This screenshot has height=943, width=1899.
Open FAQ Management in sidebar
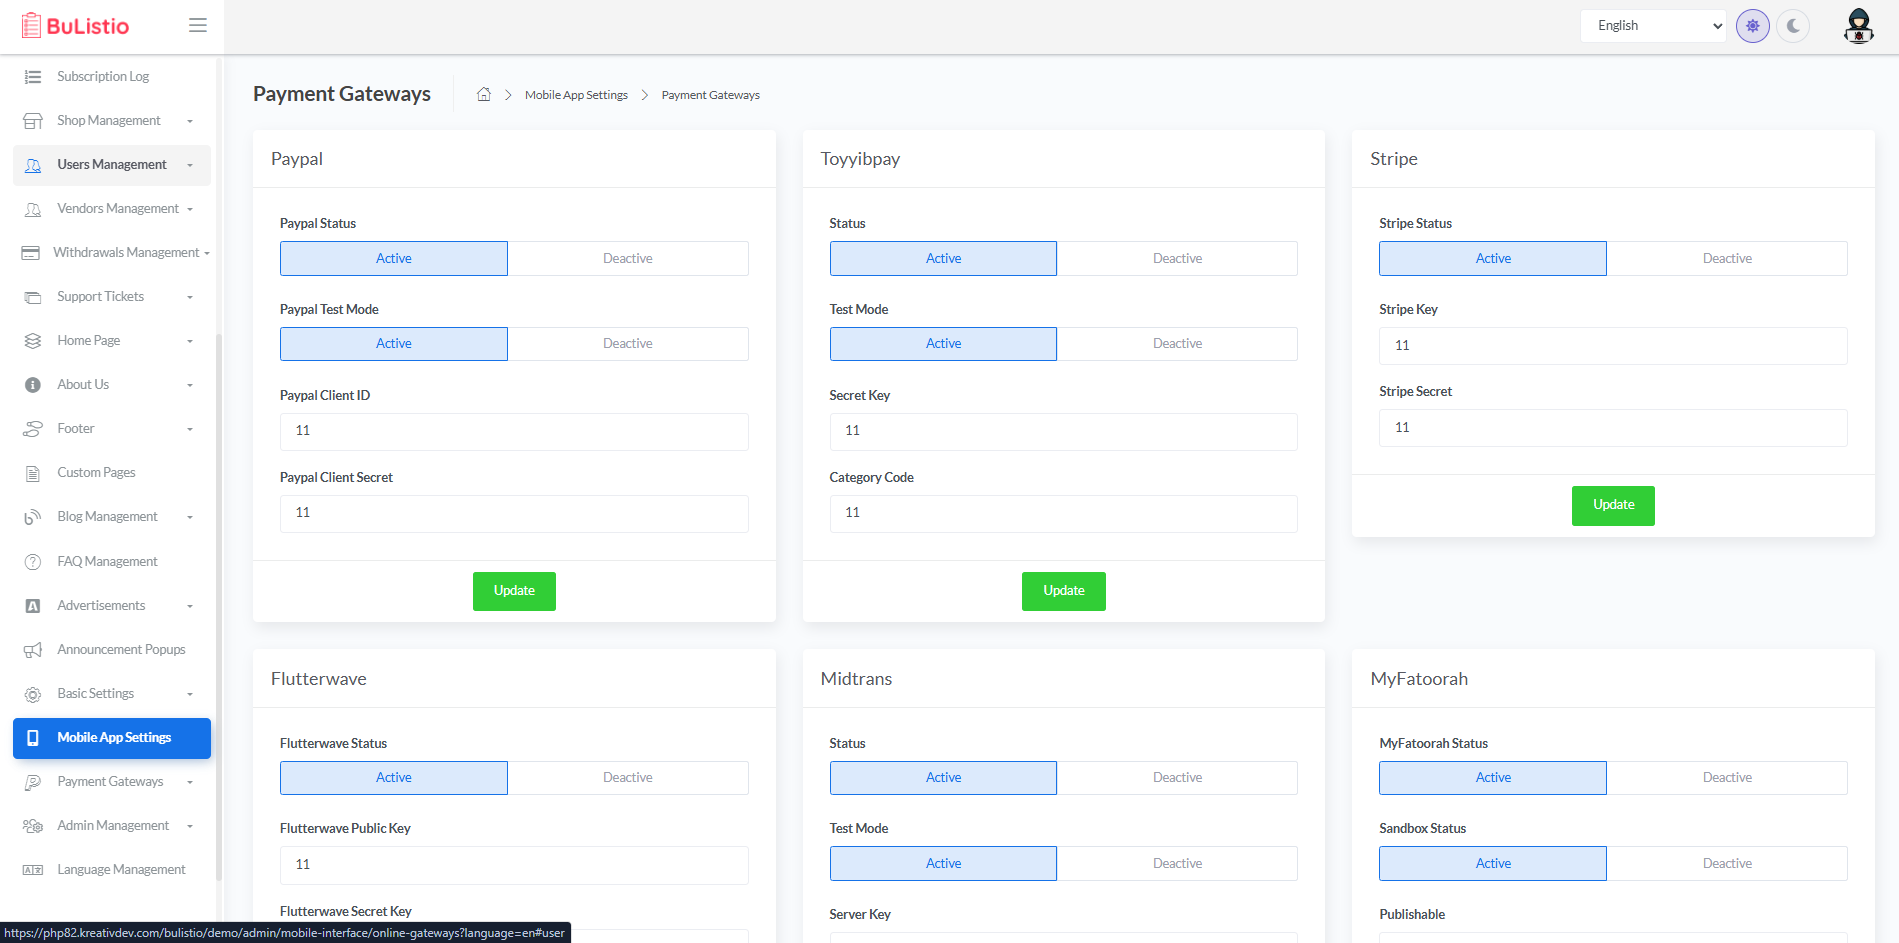[x=112, y=562]
